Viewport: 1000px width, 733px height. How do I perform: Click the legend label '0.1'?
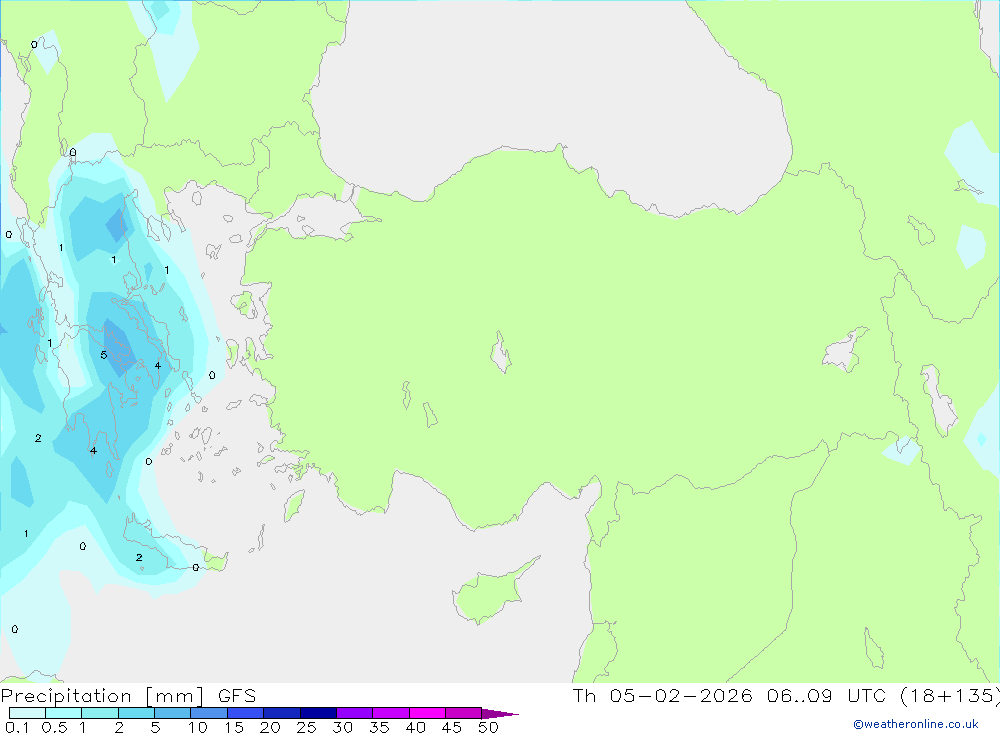17,727
